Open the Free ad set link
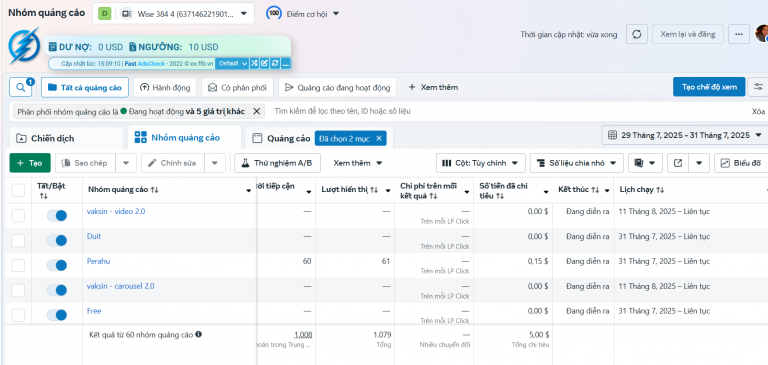Image resolution: width=768 pixels, height=365 pixels. (94, 311)
